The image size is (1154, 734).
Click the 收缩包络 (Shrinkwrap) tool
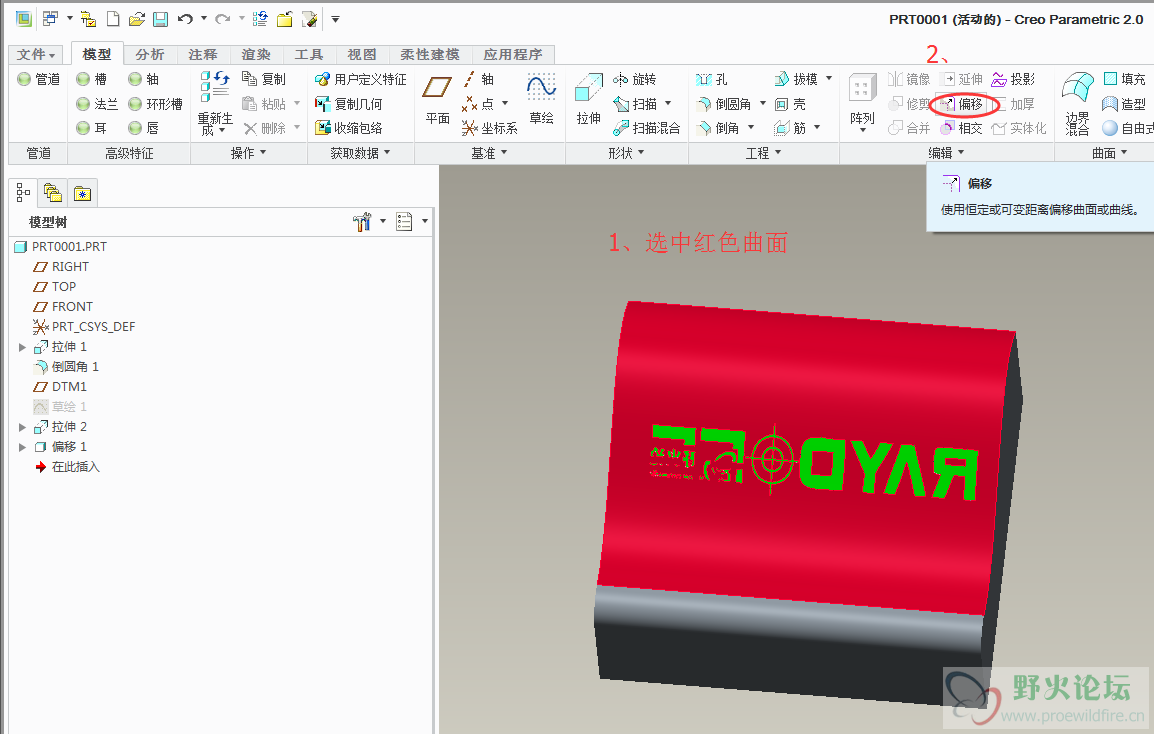[x=349, y=128]
